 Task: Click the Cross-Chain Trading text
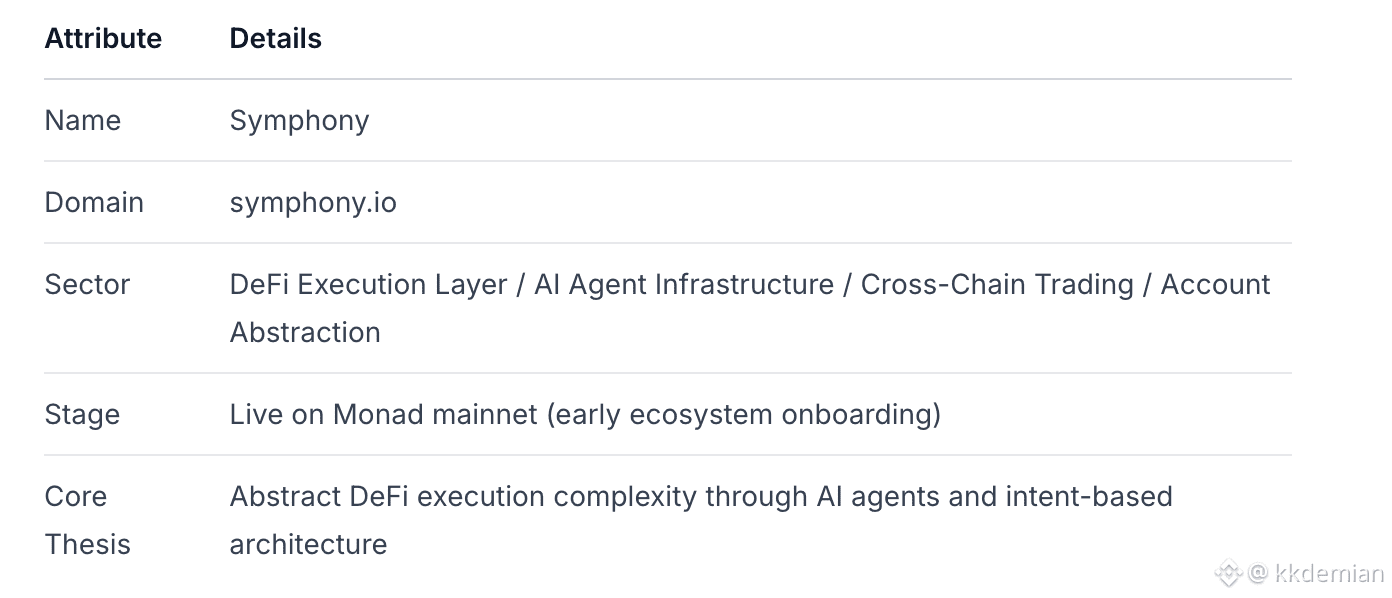click(997, 284)
